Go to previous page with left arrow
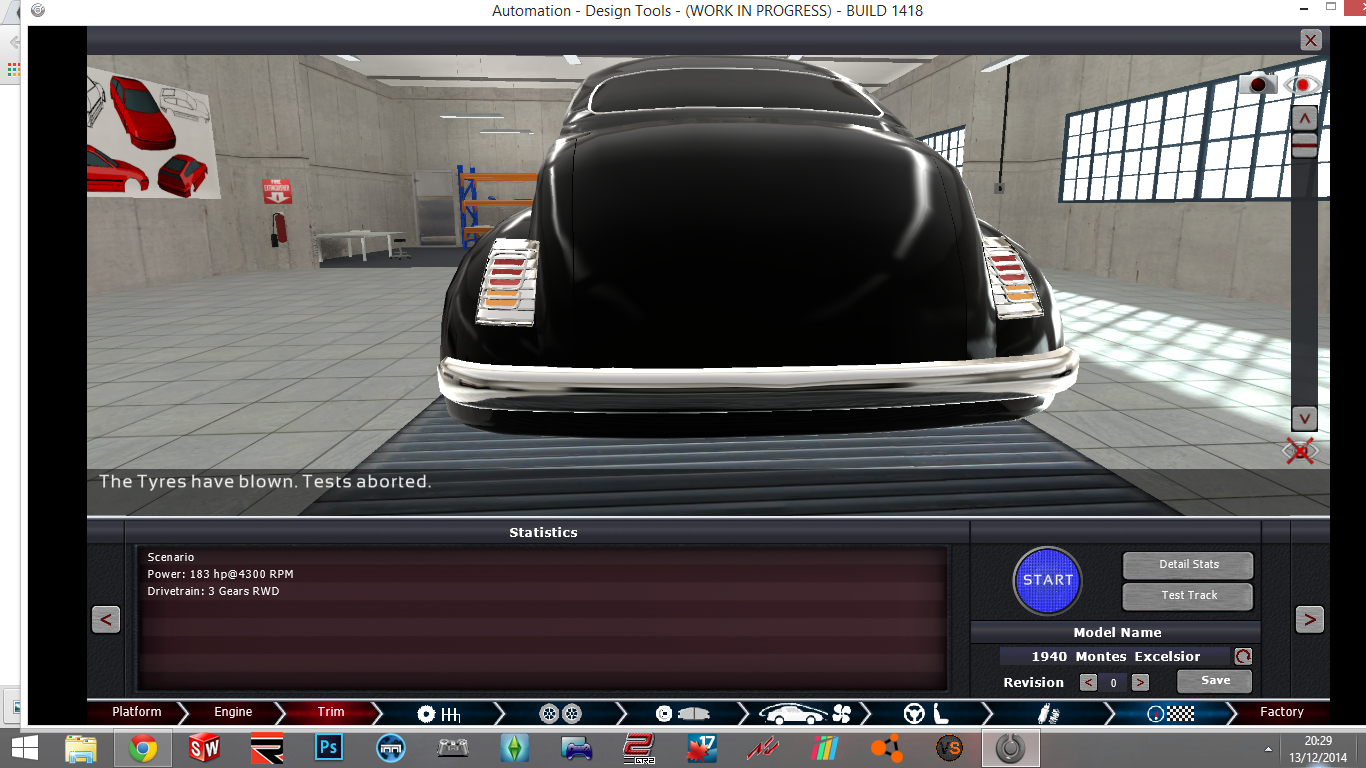 [106, 620]
